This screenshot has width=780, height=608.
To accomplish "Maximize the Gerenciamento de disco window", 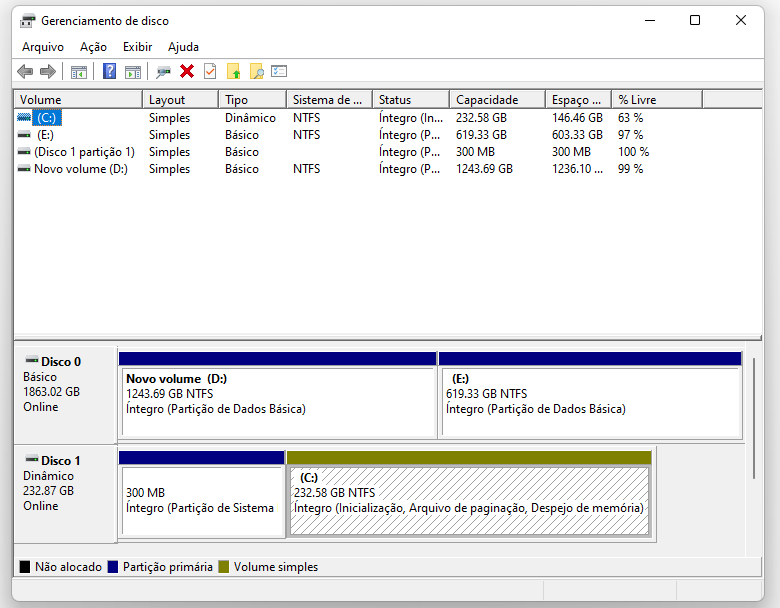I will coord(695,20).
